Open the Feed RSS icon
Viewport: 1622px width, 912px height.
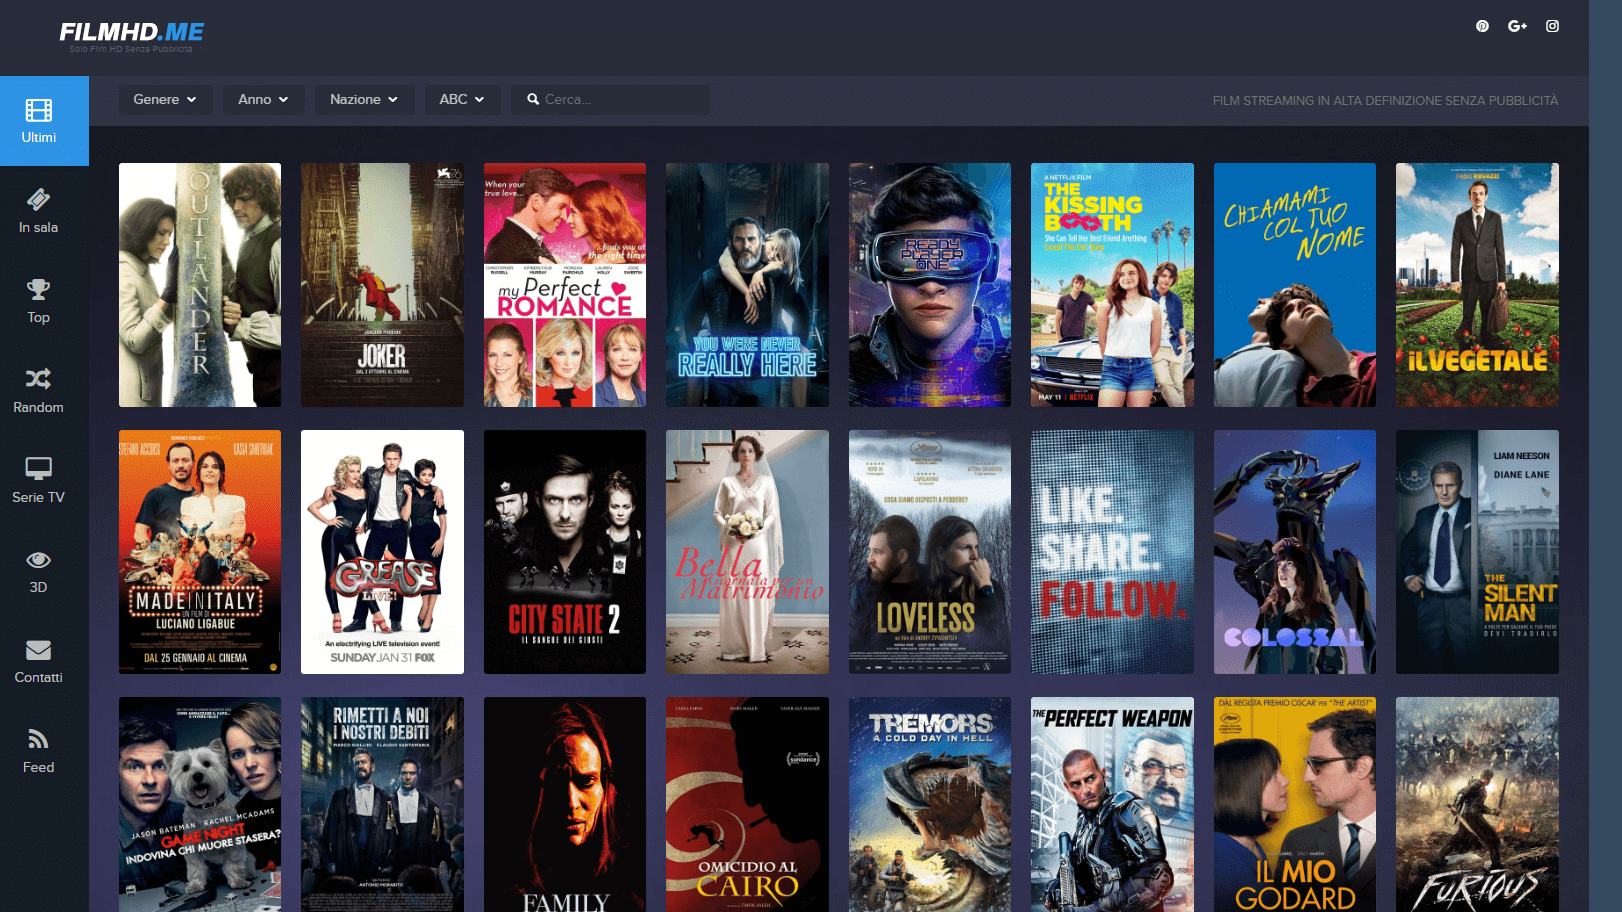38,739
